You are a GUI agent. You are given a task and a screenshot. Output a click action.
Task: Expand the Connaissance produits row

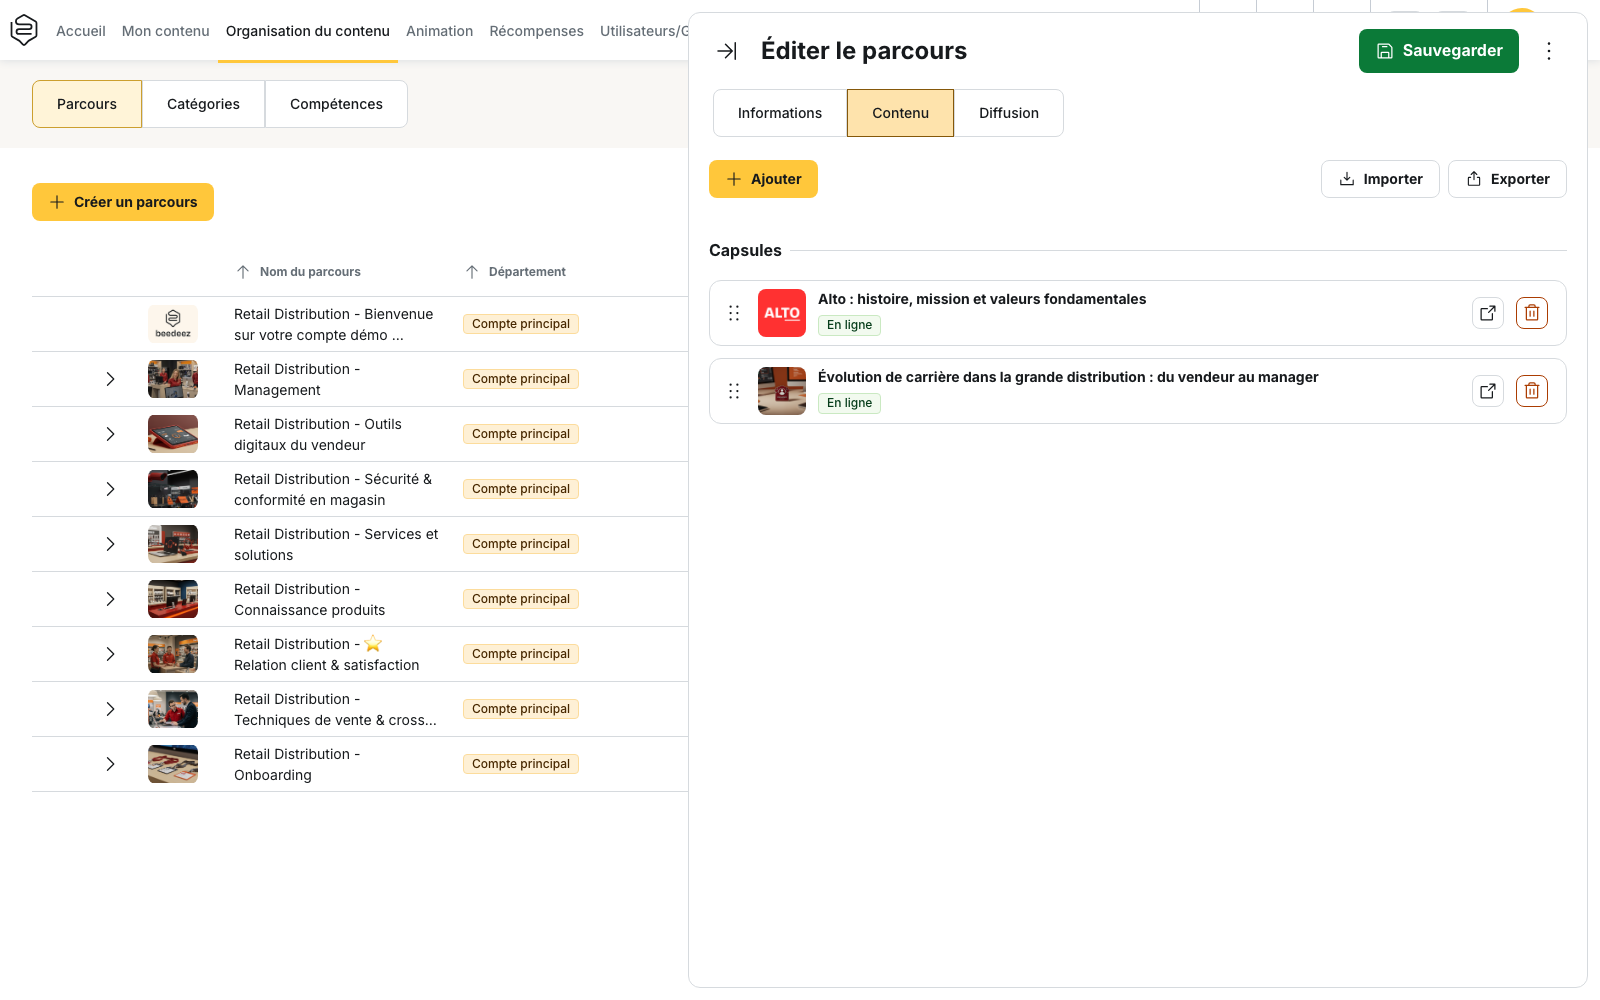111,599
